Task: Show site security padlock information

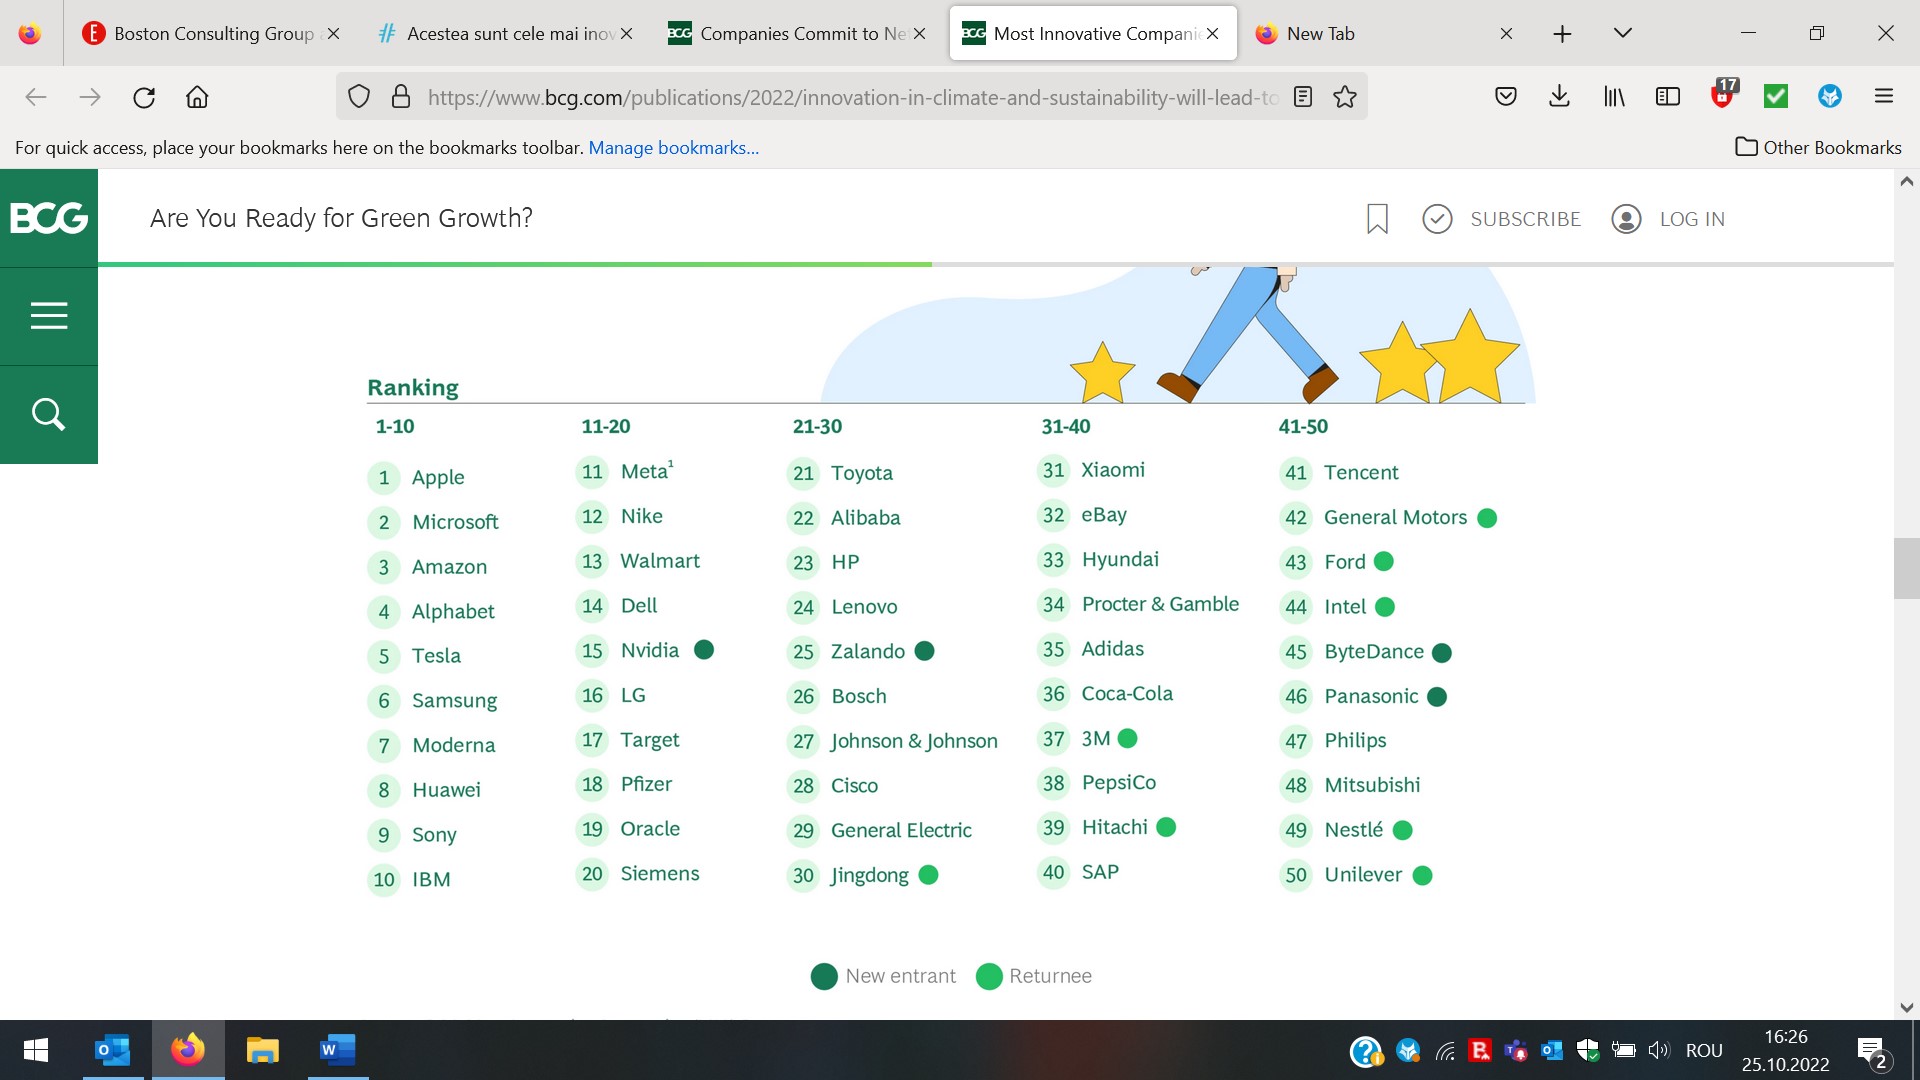Action: [401, 97]
